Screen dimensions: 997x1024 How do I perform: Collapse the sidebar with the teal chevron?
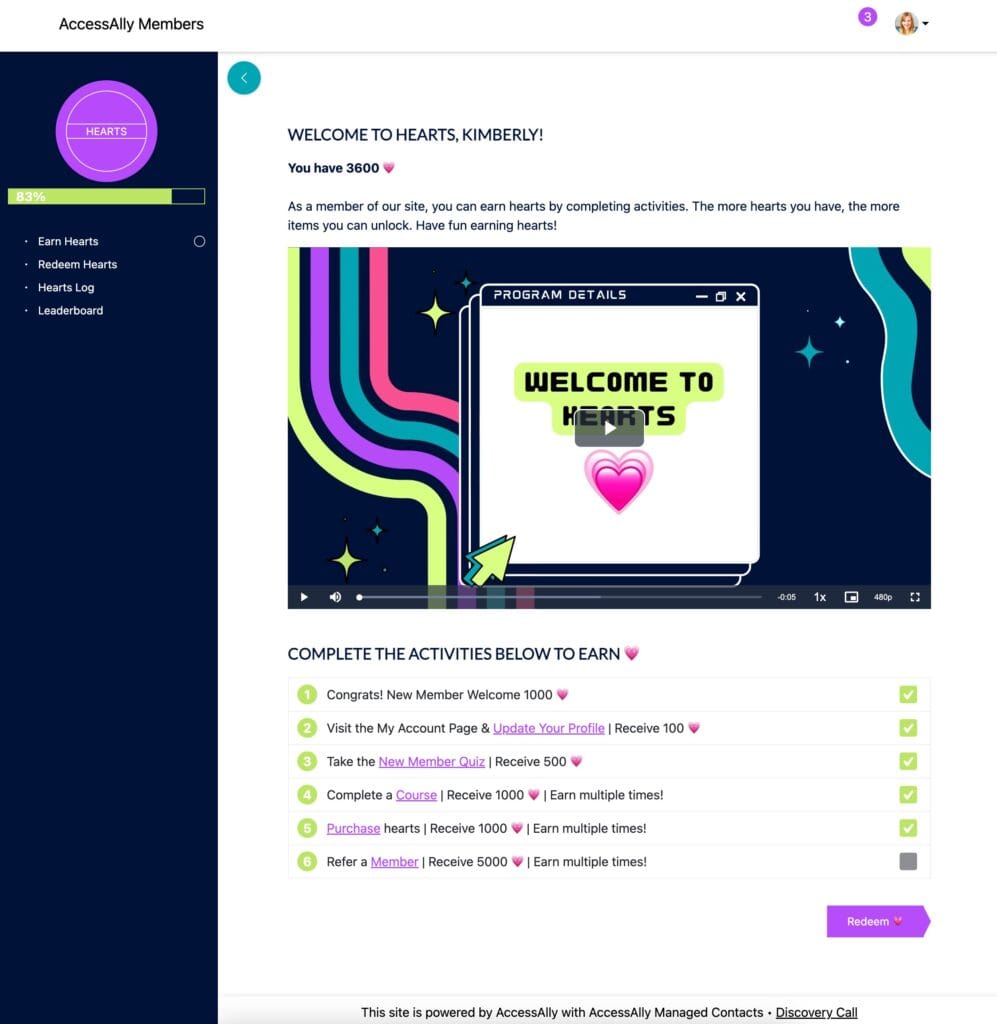[243, 77]
